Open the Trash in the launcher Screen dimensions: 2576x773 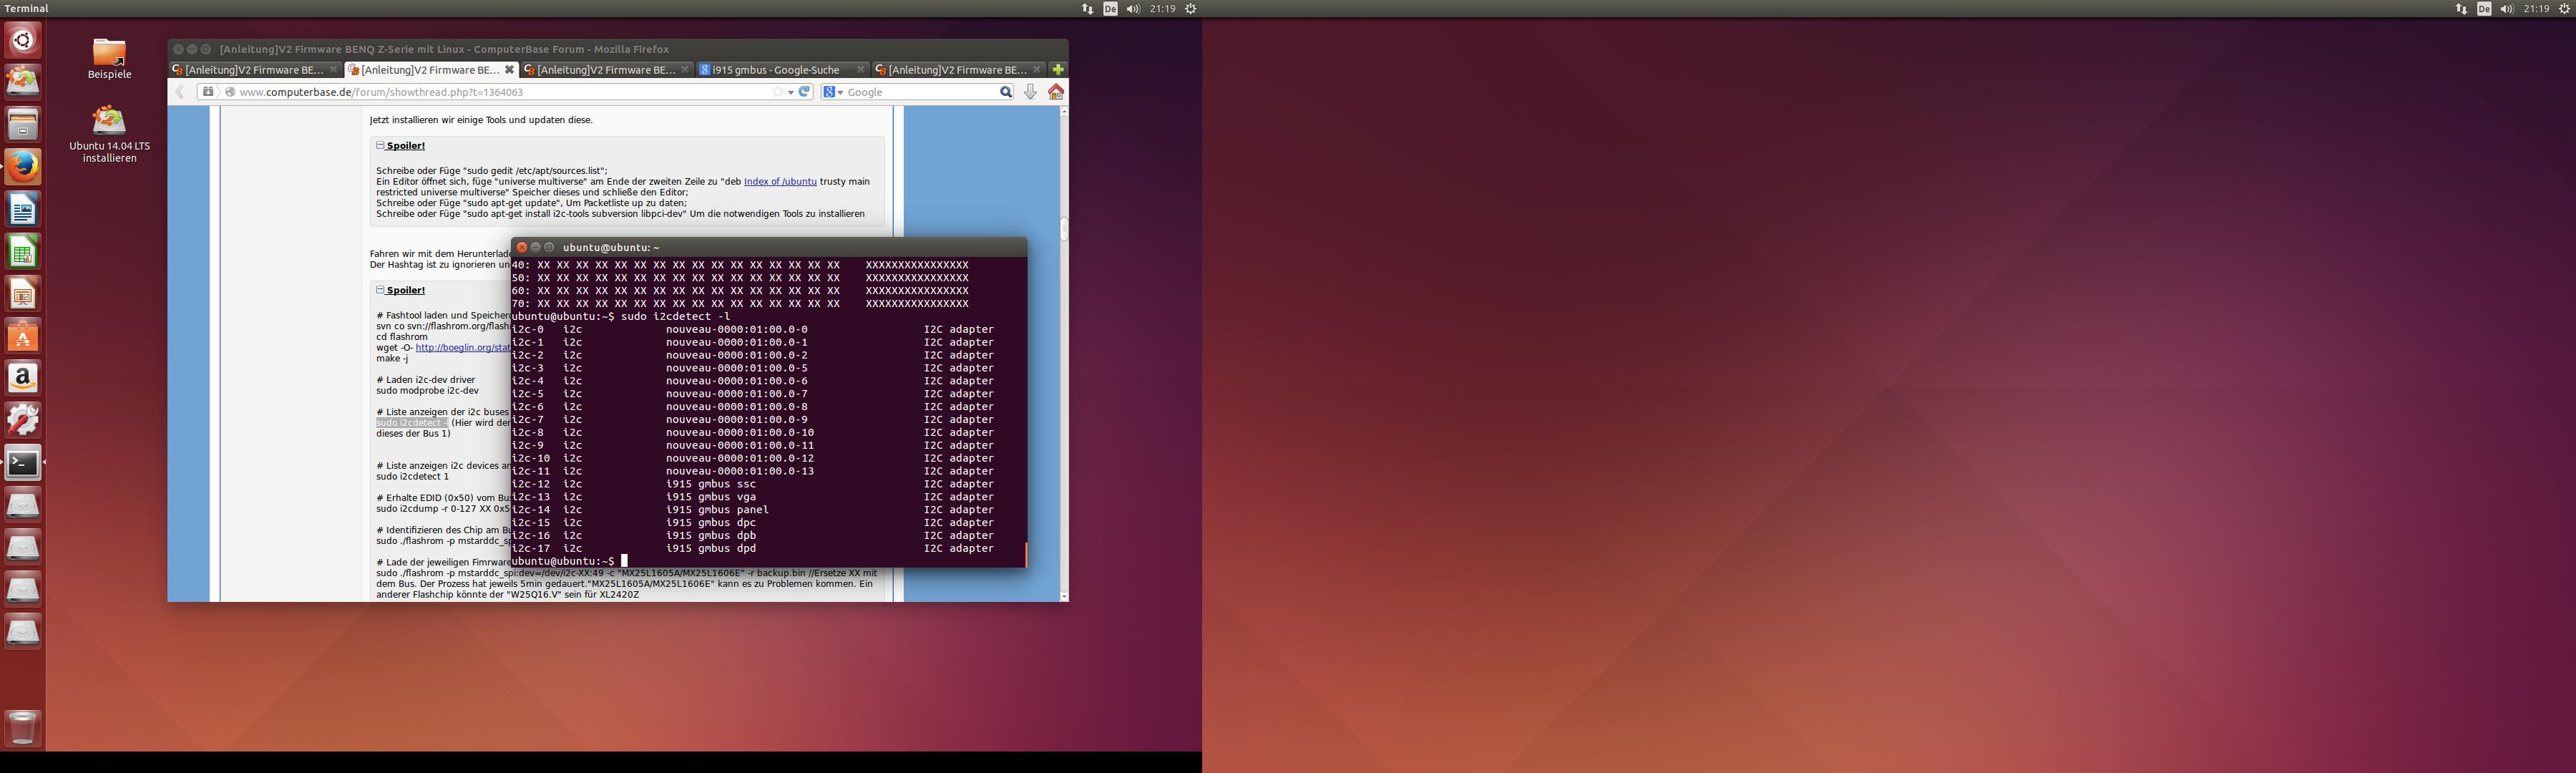coord(23,728)
